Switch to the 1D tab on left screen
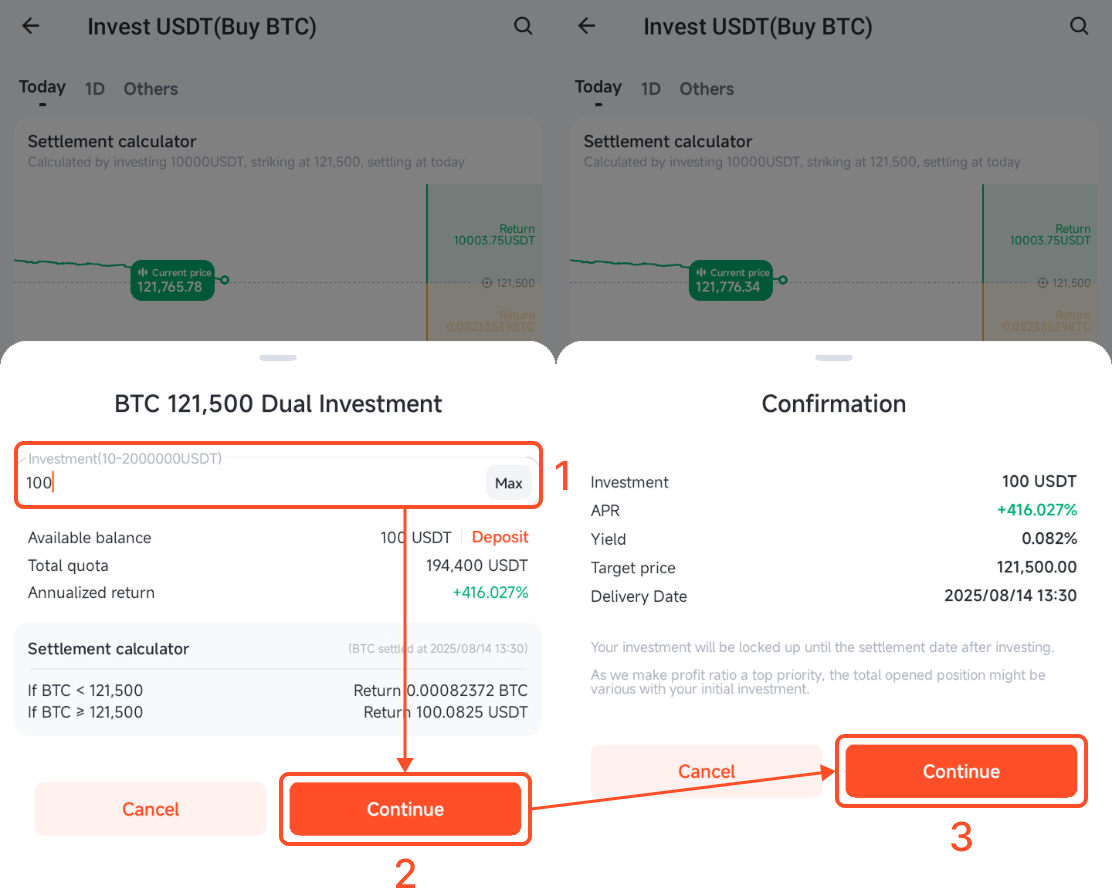This screenshot has width=1112, height=890. [x=94, y=89]
